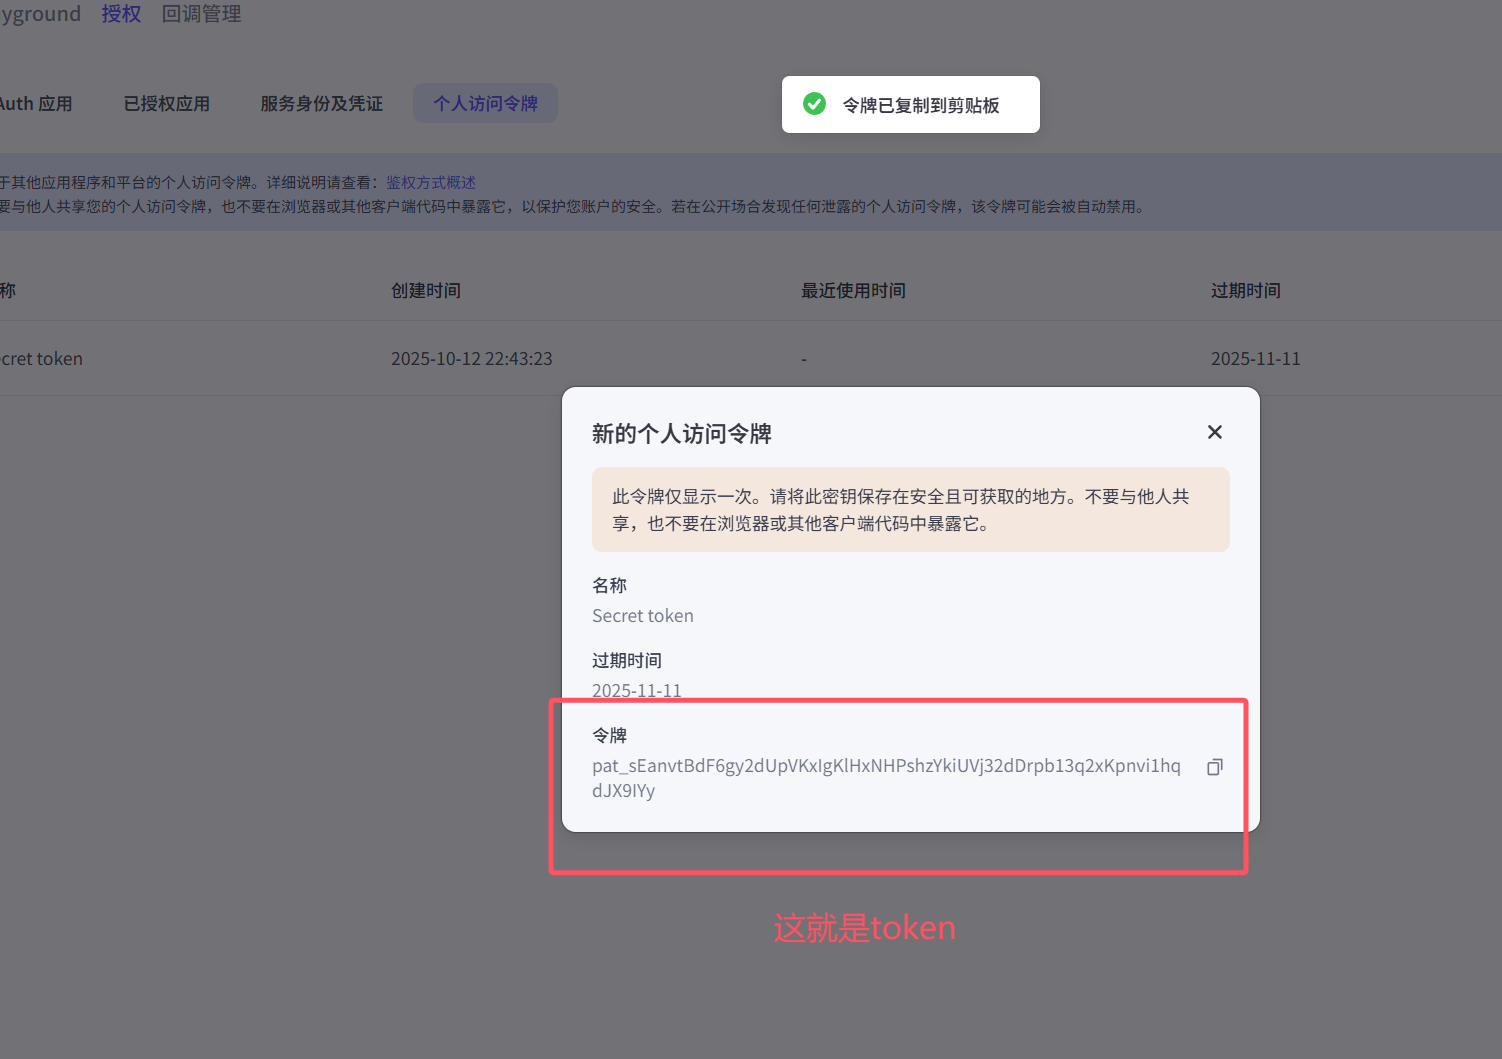
Task: Close the new personal access token dialog
Action: click(x=1214, y=432)
